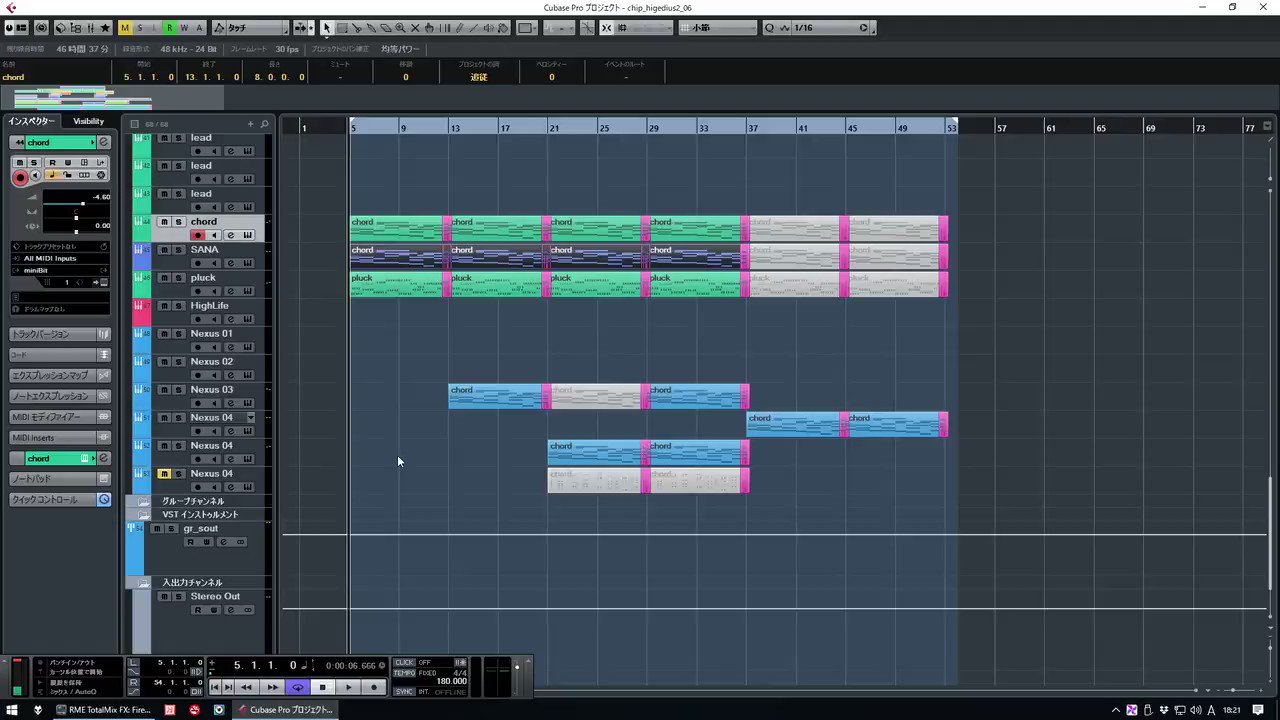Switch to the Visibility tab
The width and height of the screenshot is (1280, 720).
point(88,121)
